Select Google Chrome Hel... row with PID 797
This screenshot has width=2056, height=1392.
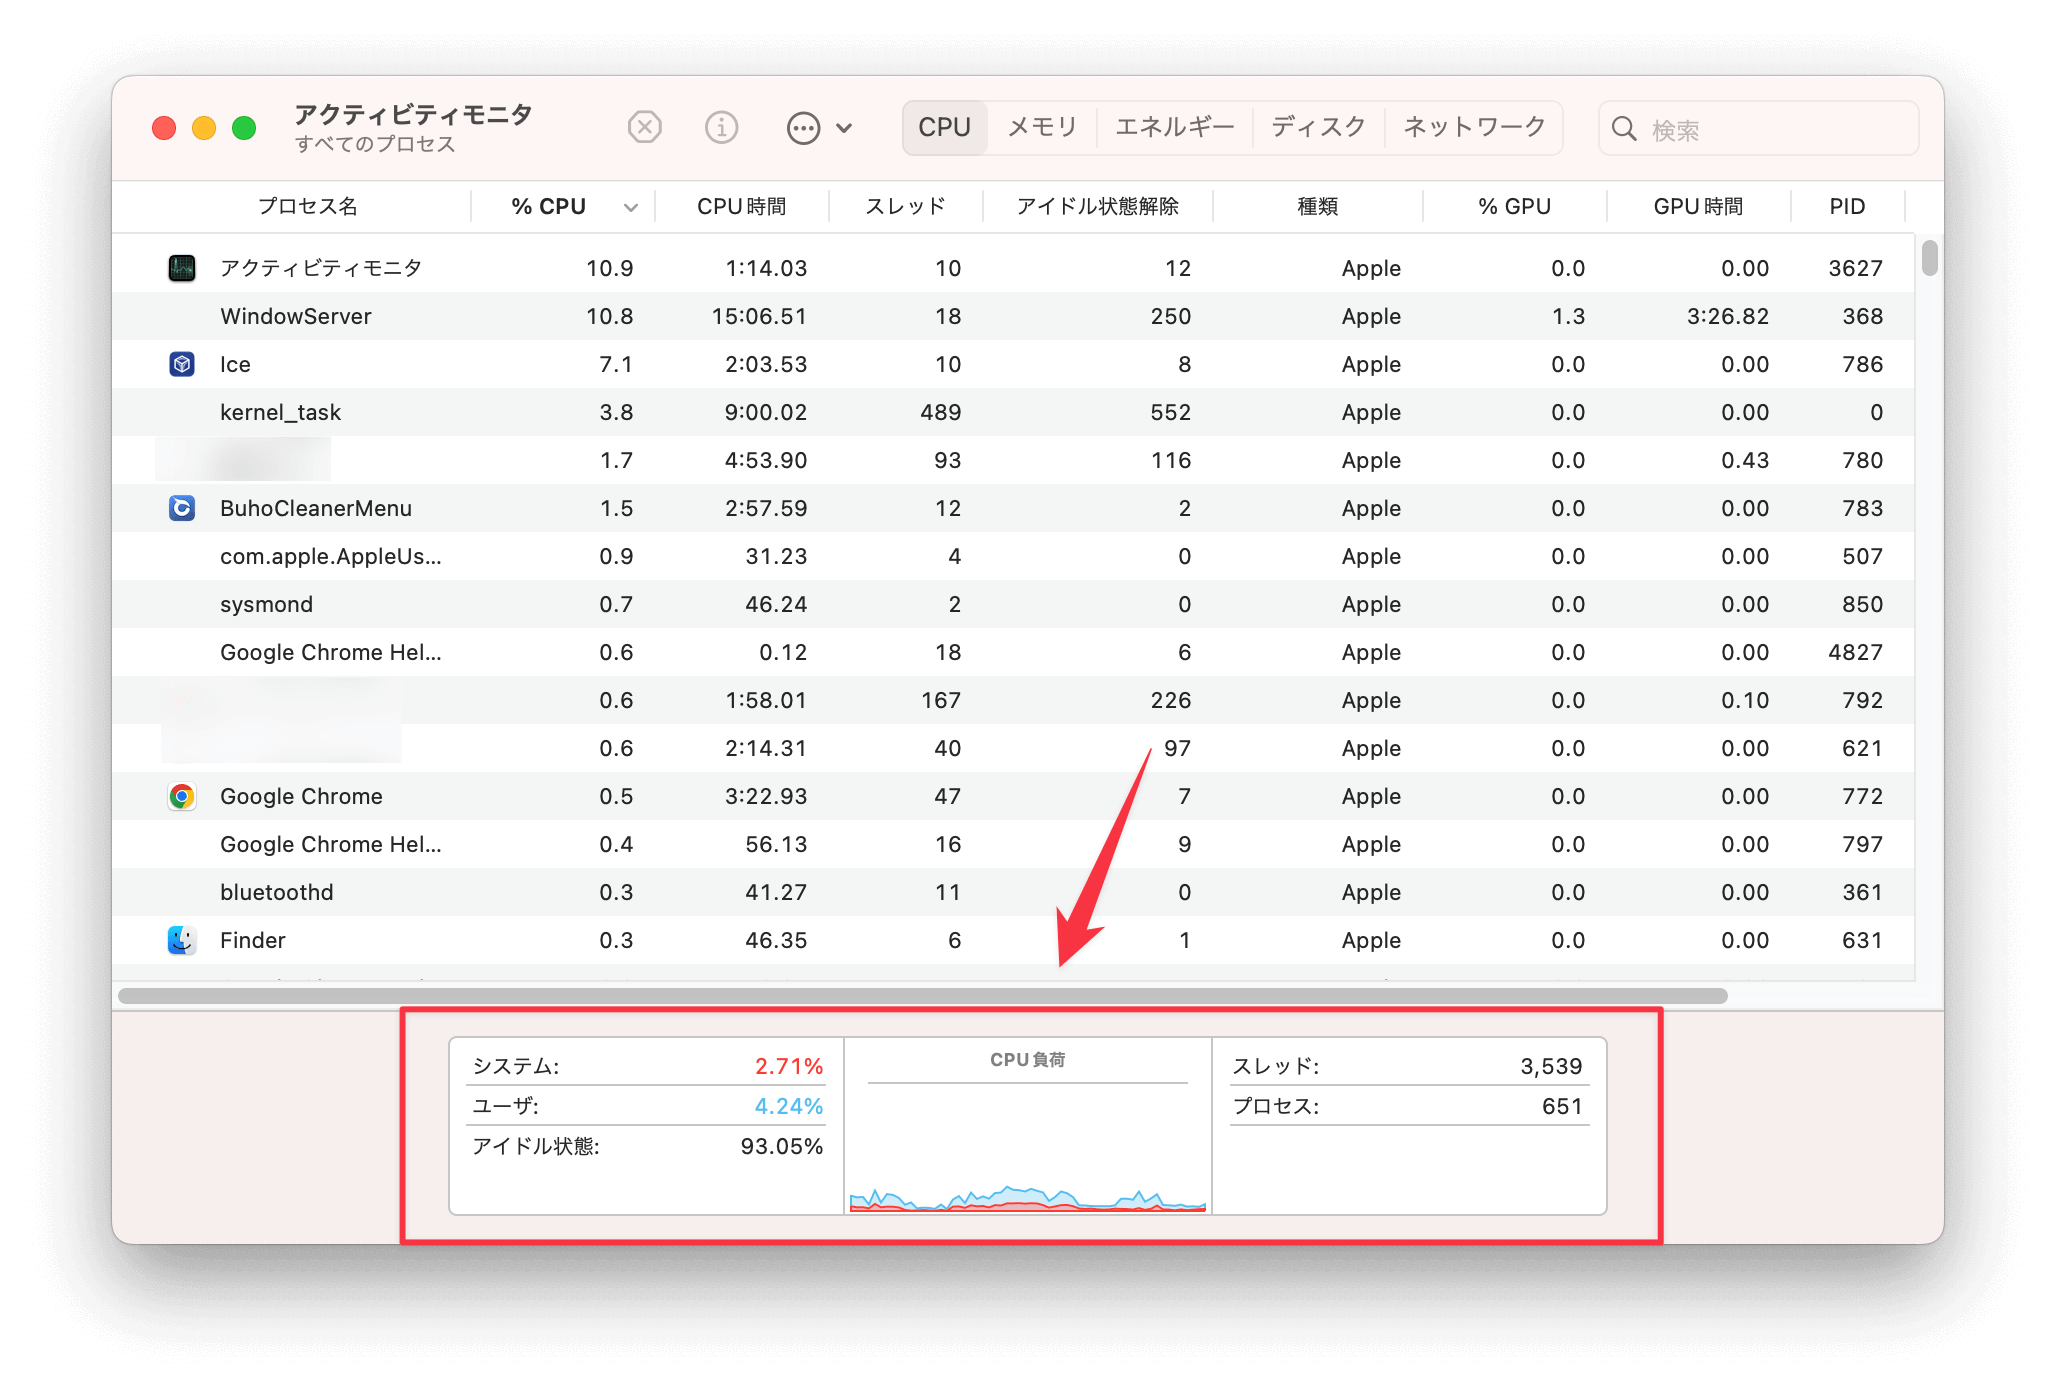(x=1013, y=844)
